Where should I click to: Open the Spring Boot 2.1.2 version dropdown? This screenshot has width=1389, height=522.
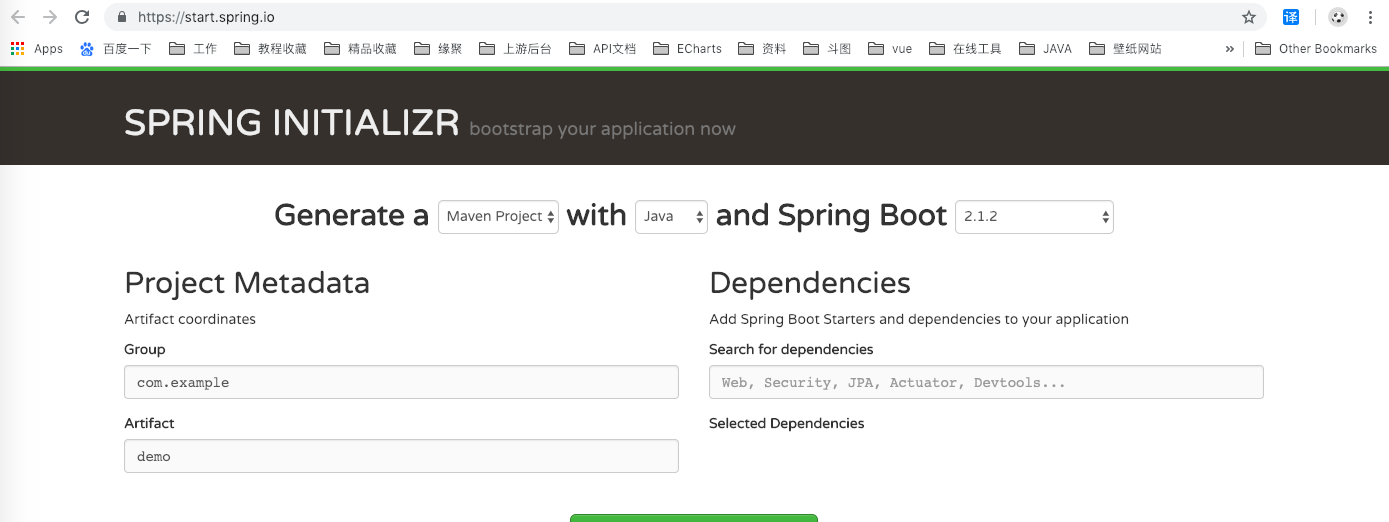coord(1034,217)
